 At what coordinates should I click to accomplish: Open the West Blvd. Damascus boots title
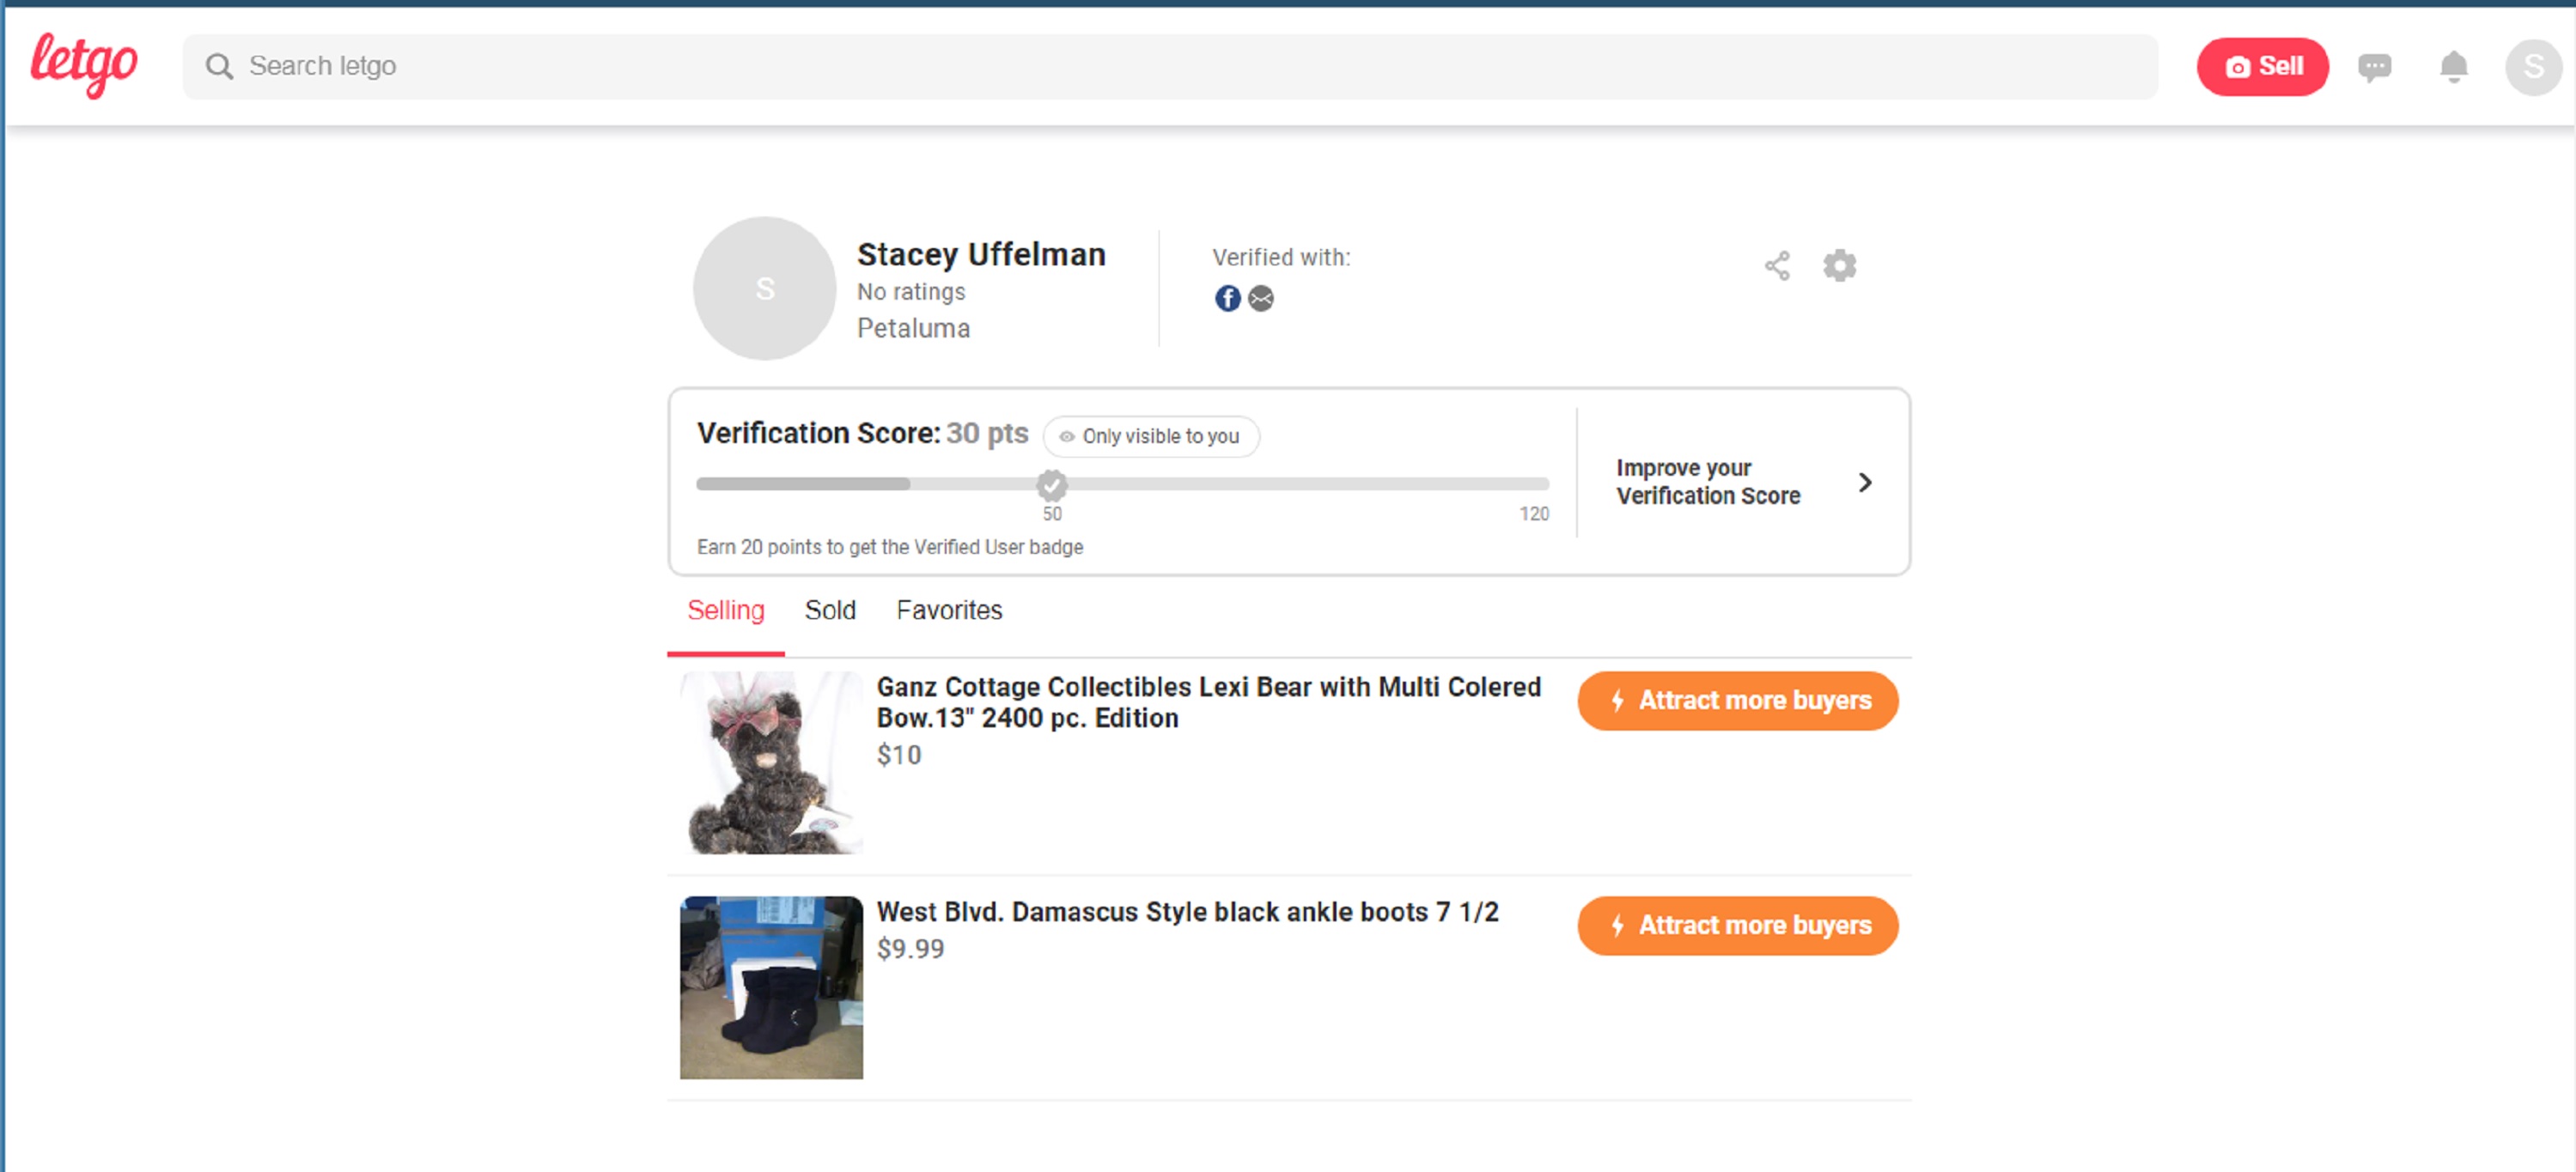point(1187,912)
